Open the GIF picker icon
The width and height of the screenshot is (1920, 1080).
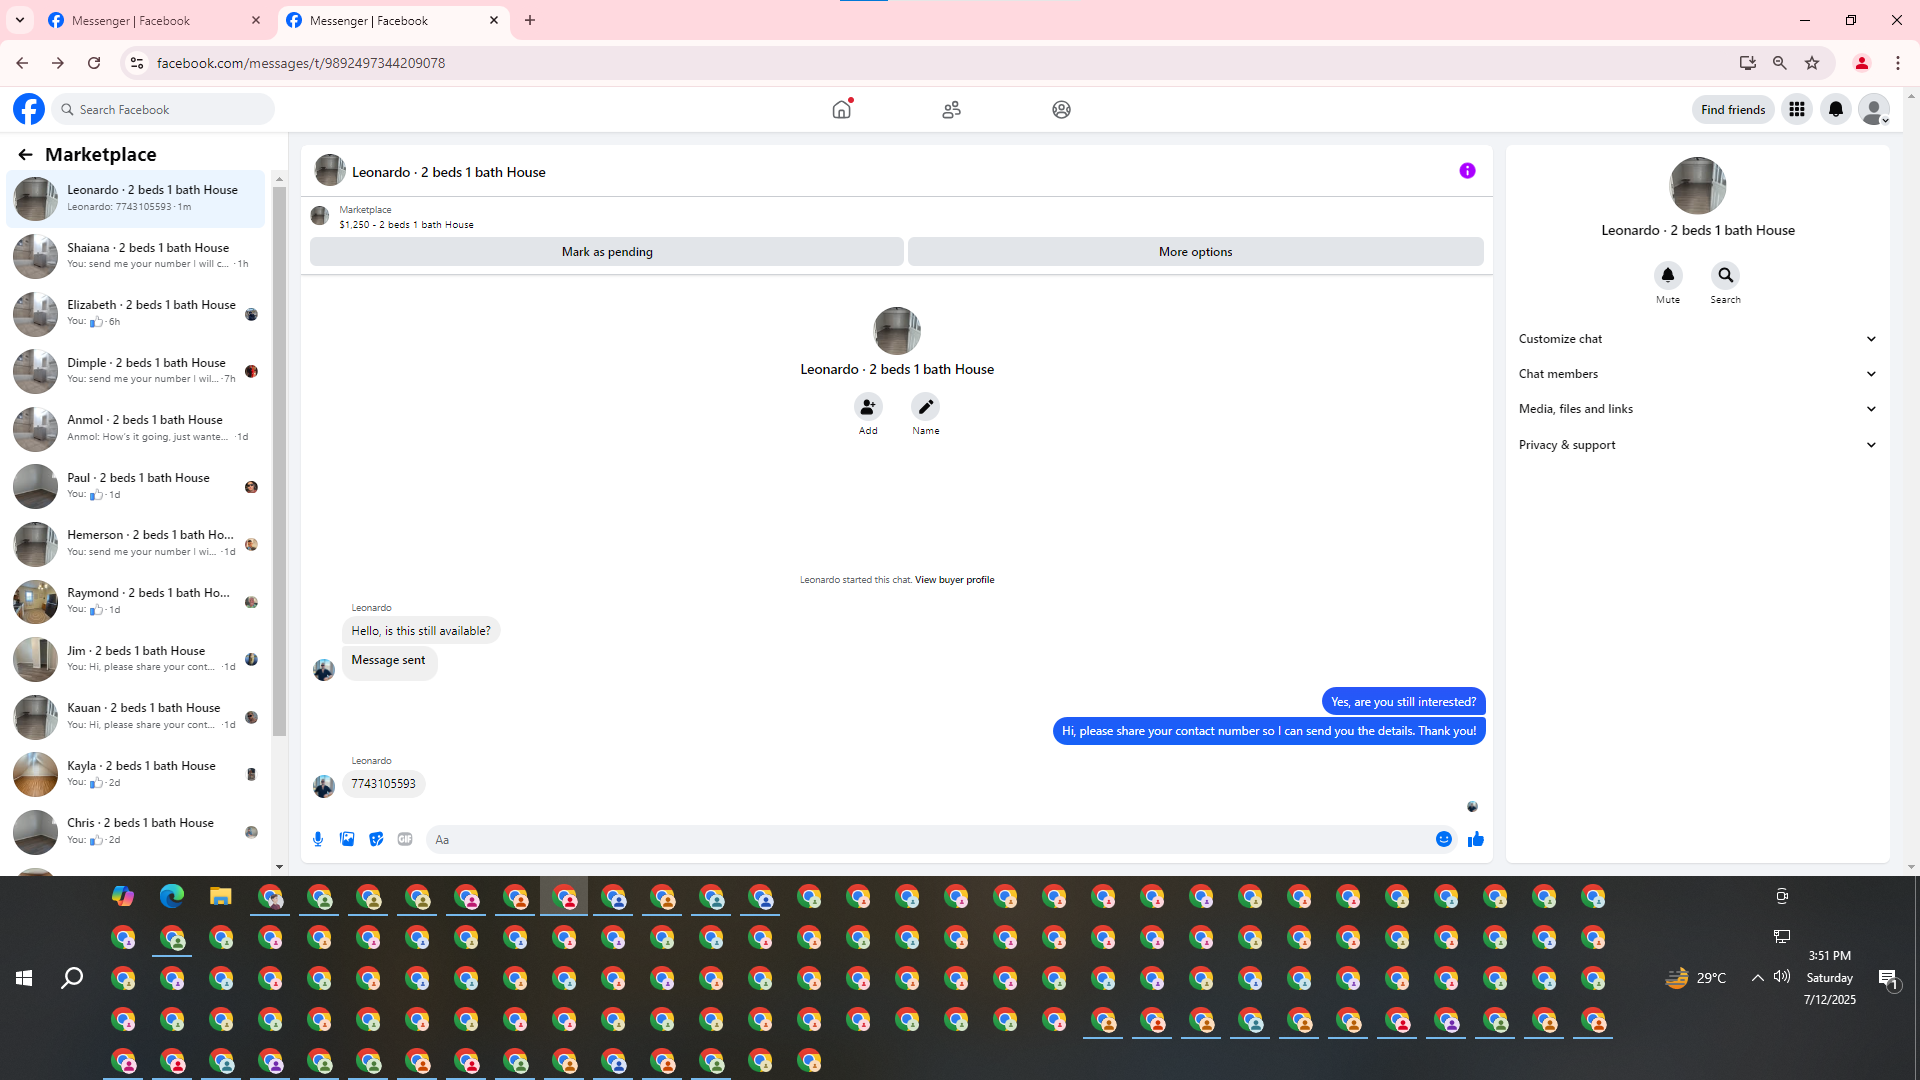click(405, 839)
